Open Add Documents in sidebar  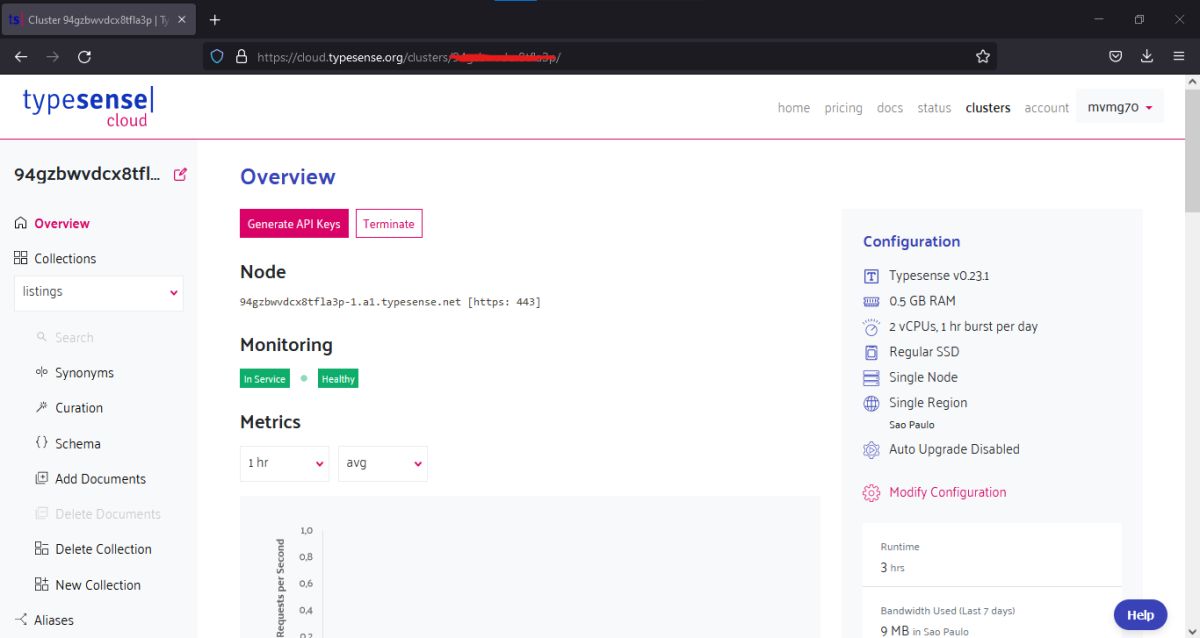pyautogui.click(x=100, y=479)
